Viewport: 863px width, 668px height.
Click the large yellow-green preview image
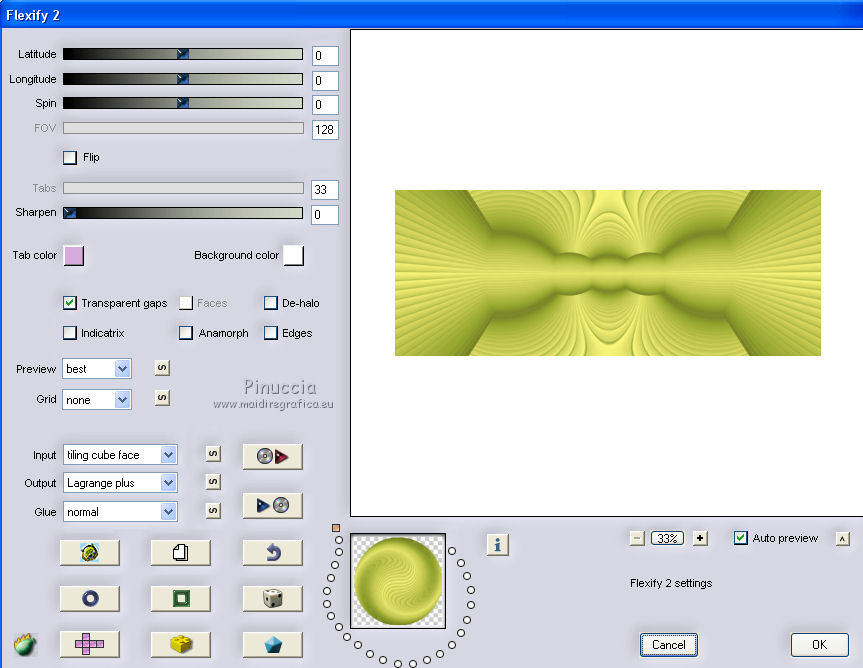tap(608, 273)
